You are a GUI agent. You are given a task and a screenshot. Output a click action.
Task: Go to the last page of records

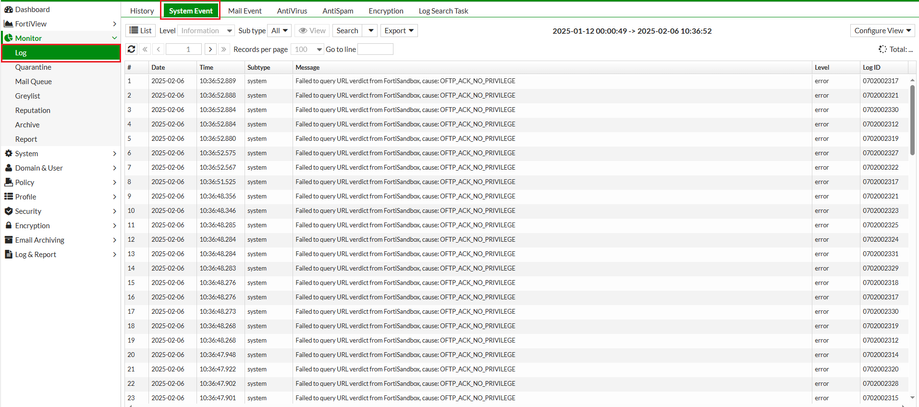tap(224, 49)
